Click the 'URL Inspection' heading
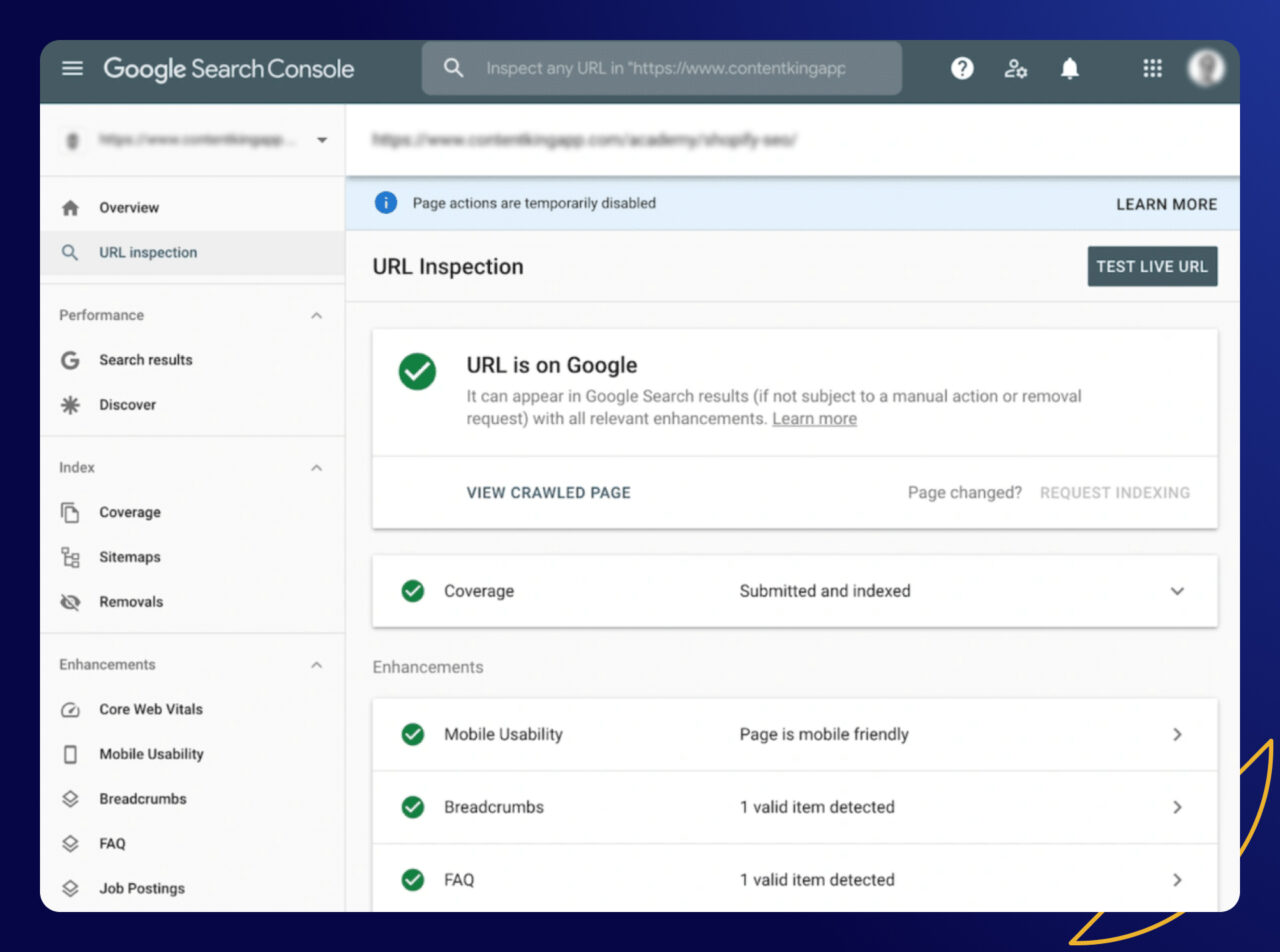Image resolution: width=1280 pixels, height=952 pixels. point(448,266)
